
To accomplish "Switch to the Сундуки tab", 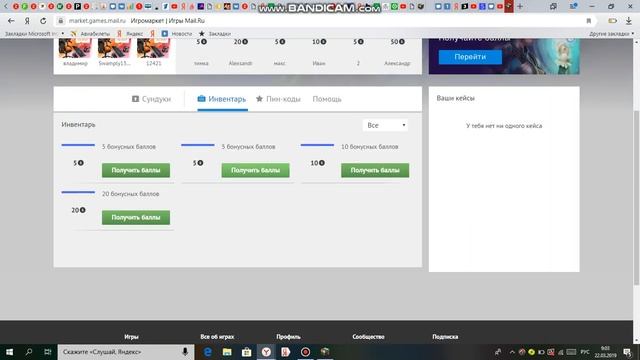I will click(151, 99).
